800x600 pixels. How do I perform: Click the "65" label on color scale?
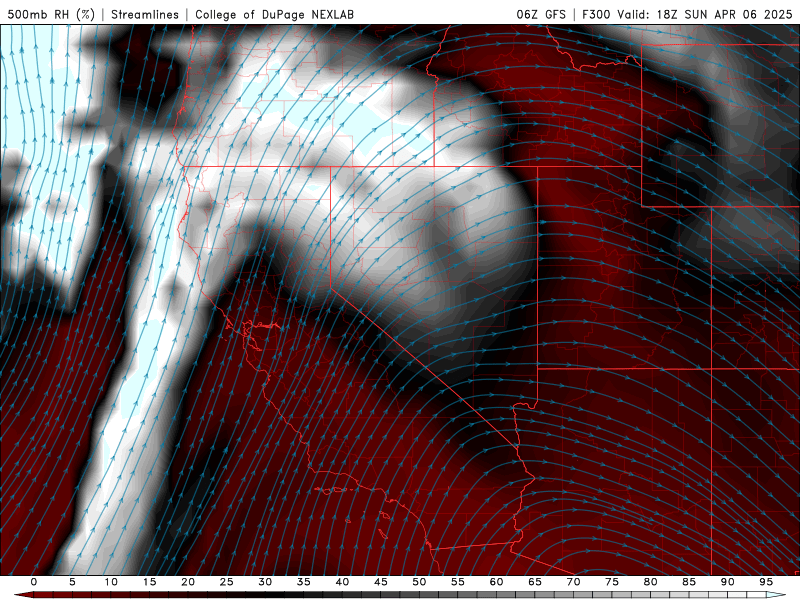point(535,582)
